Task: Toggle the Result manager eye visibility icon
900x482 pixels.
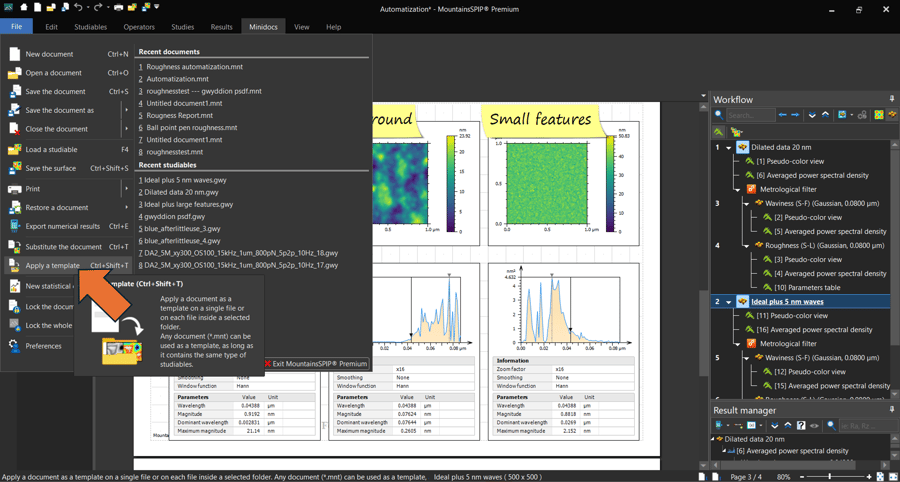Action: point(814,426)
